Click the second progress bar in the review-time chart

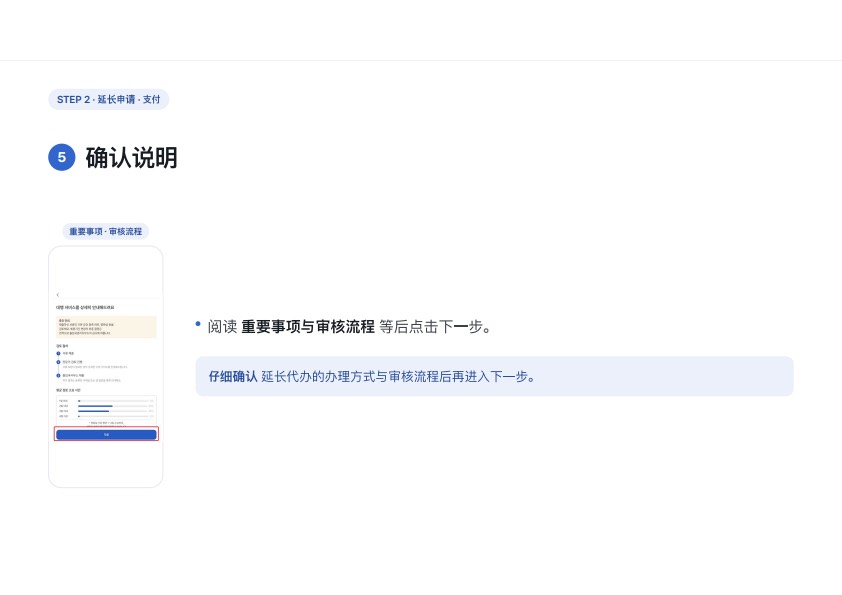[113, 406]
